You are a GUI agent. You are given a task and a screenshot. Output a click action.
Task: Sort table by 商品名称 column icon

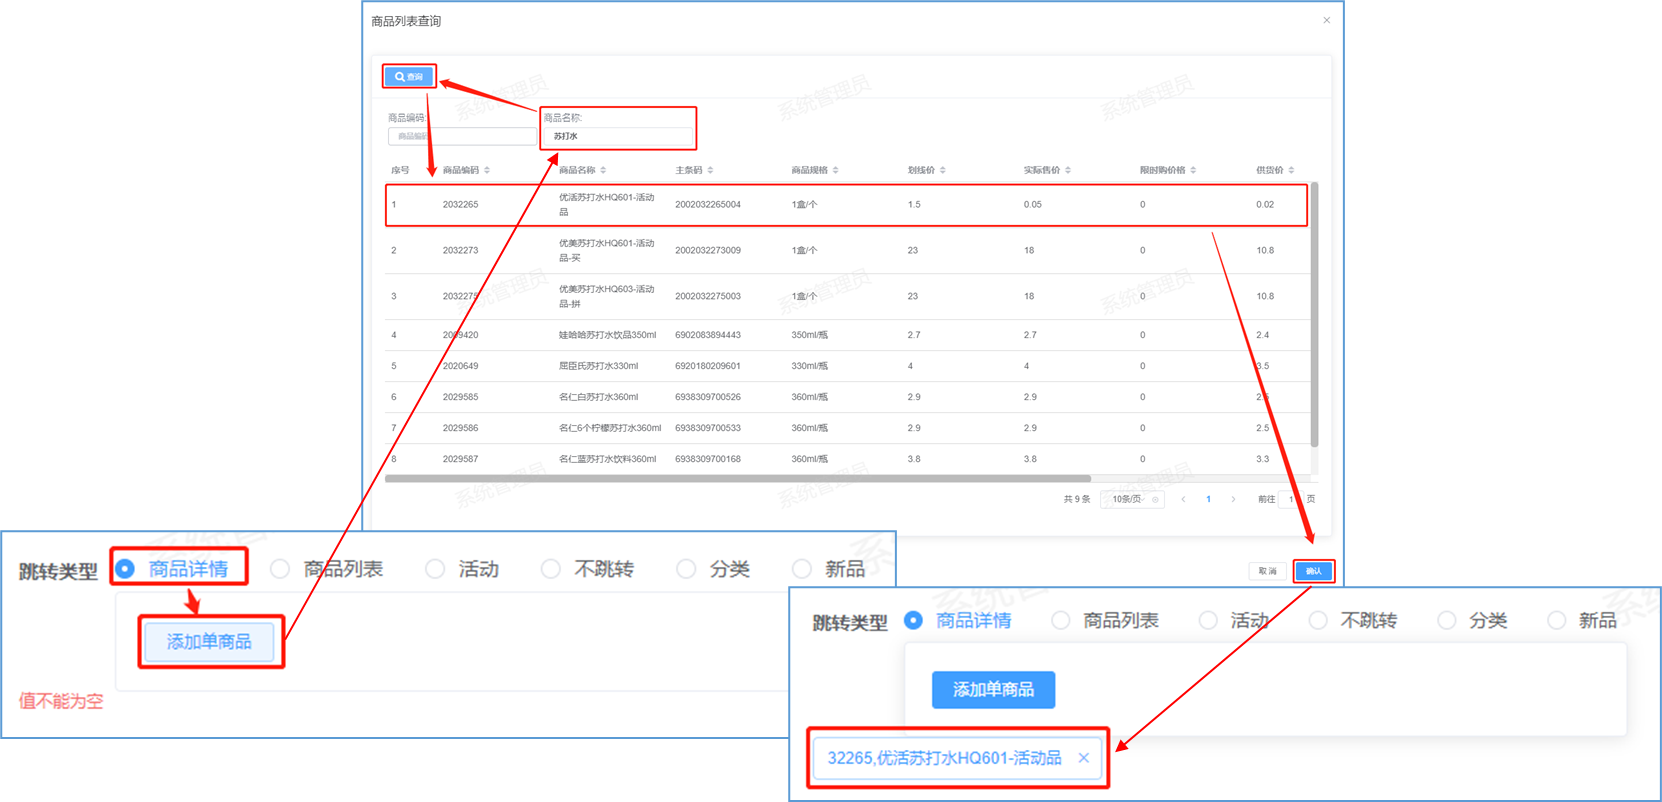click(603, 170)
